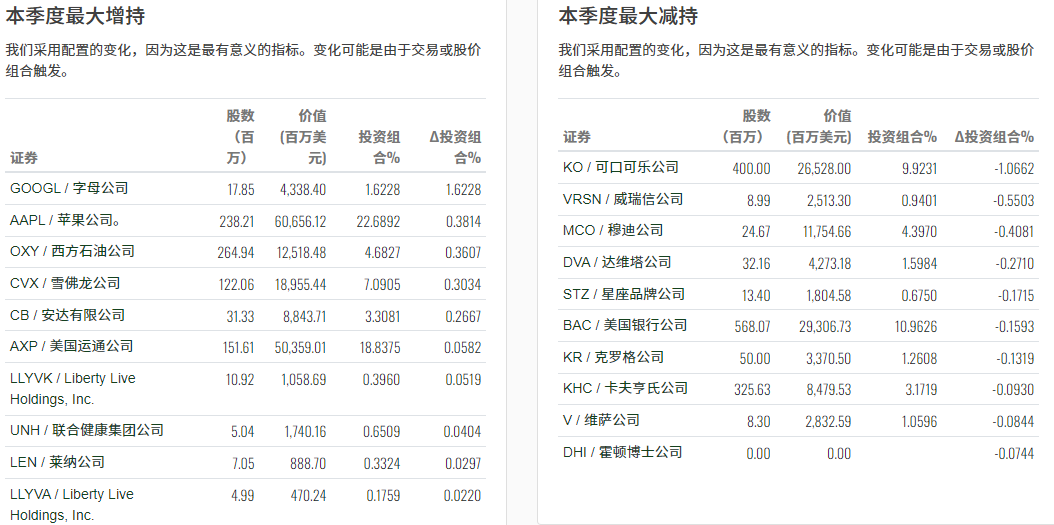This screenshot has height=525, width=1054.
Task: Select LLYVK / Liberty Live Holdings, Inc.
Action: coord(73,389)
